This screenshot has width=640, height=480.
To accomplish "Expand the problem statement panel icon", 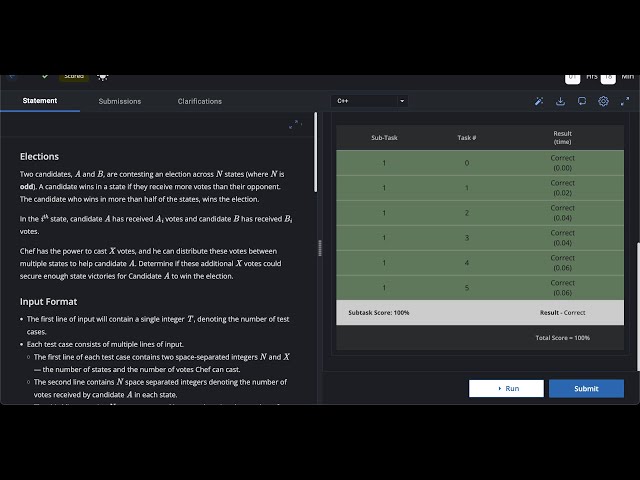I will click(x=293, y=124).
